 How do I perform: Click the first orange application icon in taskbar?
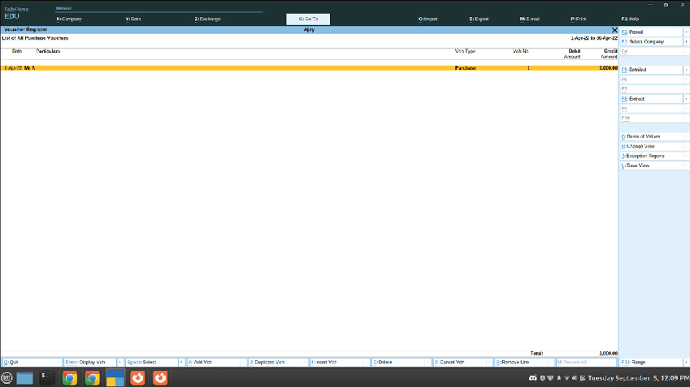[137, 378]
